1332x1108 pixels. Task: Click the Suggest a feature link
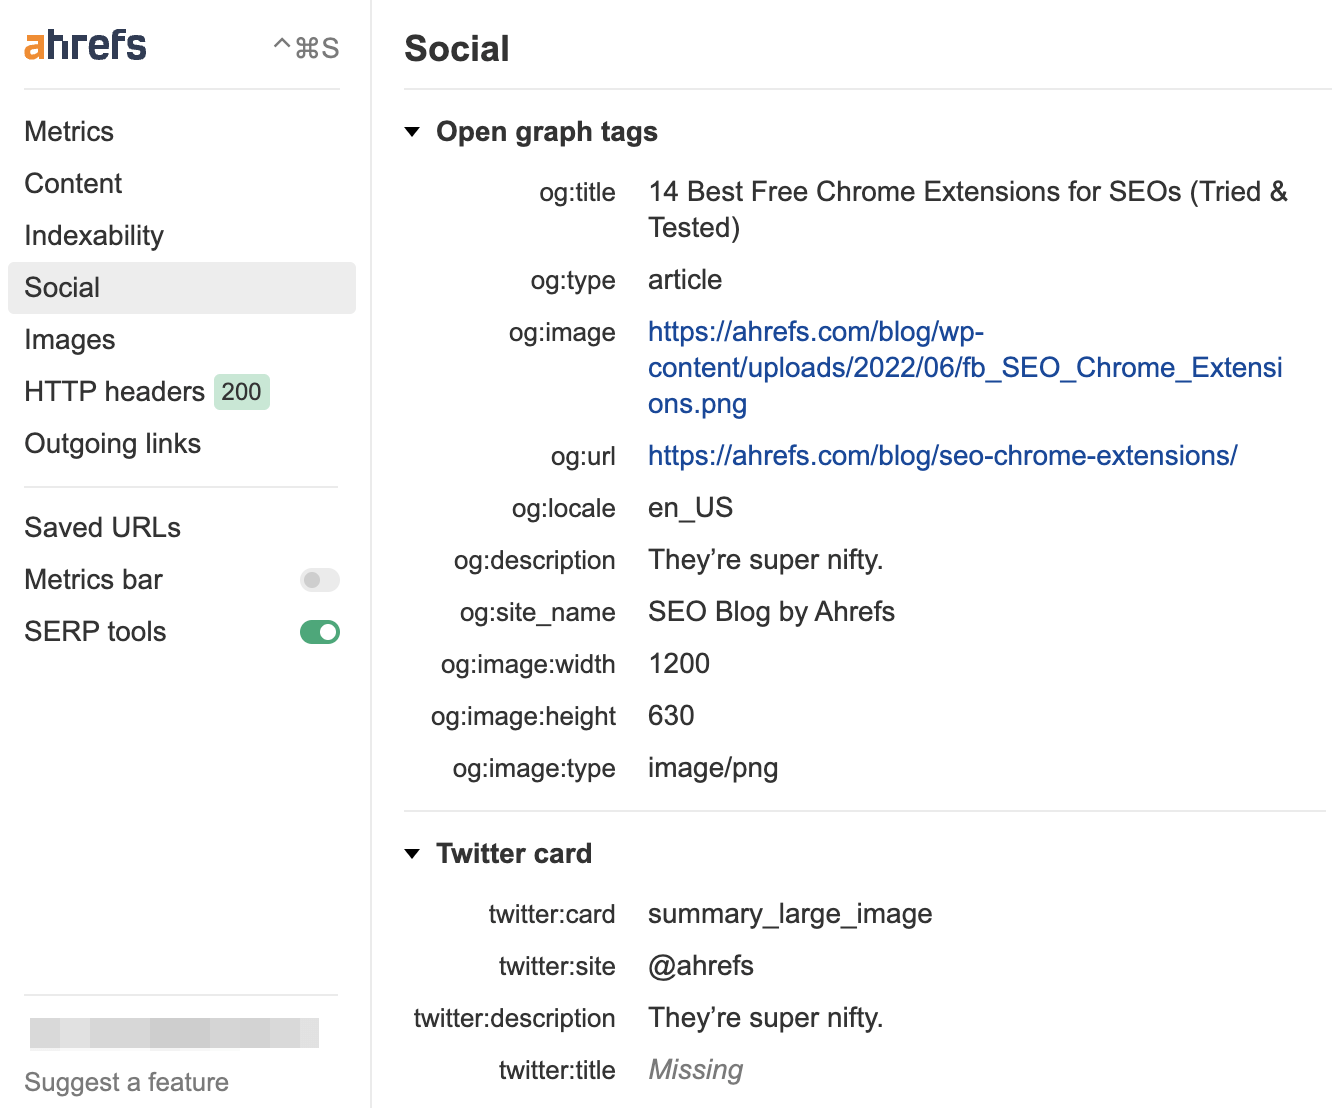click(126, 1082)
